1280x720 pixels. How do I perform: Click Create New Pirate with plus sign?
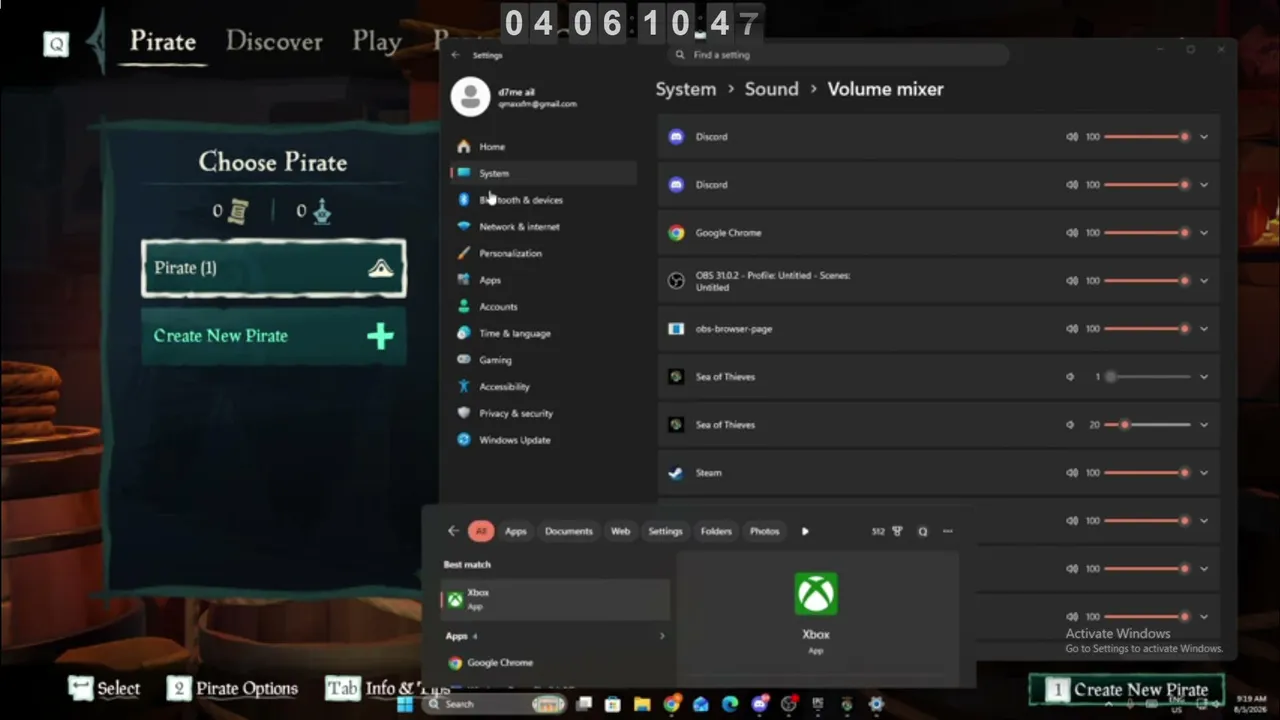coord(274,336)
